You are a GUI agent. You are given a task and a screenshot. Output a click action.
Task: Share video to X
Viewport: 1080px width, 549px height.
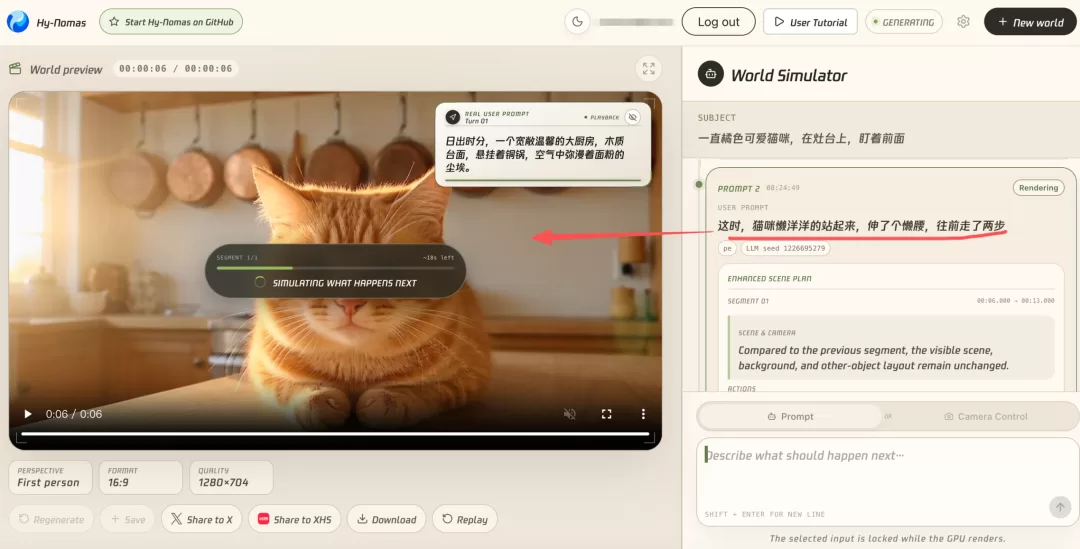click(x=202, y=519)
